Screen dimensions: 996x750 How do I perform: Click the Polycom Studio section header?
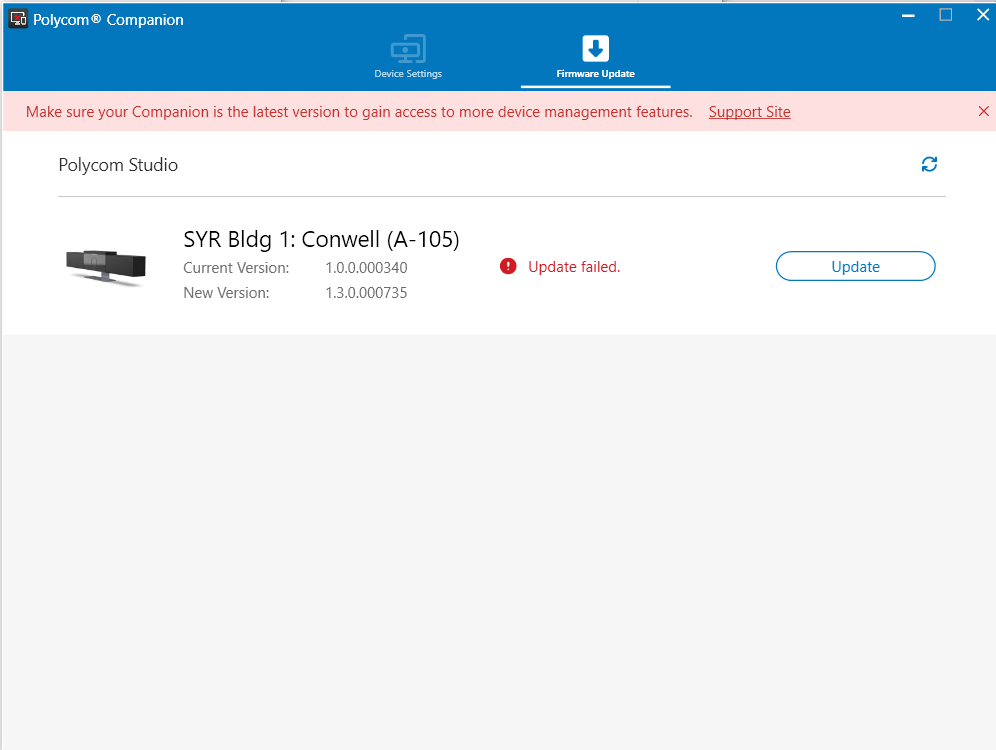118,164
